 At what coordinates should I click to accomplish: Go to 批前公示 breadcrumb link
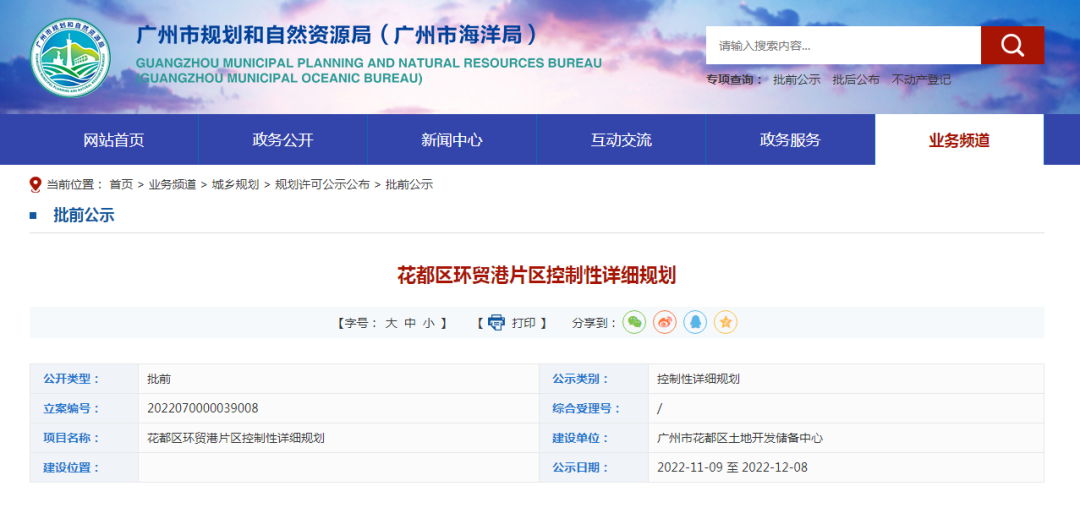(x=409, y=184)
